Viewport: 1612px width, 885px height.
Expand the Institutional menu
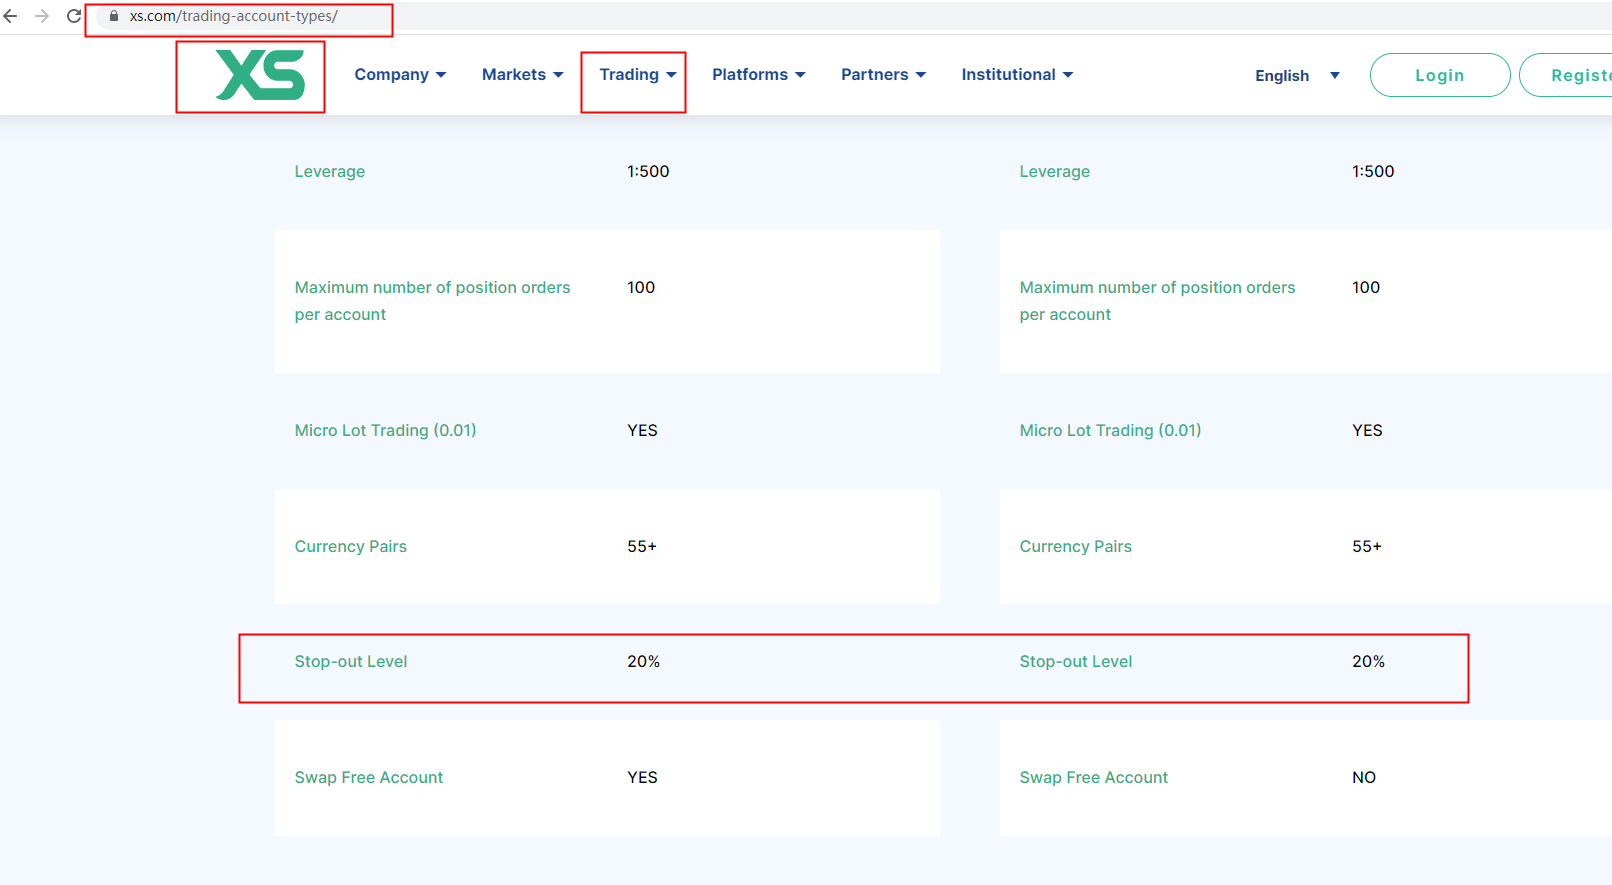1017,75
